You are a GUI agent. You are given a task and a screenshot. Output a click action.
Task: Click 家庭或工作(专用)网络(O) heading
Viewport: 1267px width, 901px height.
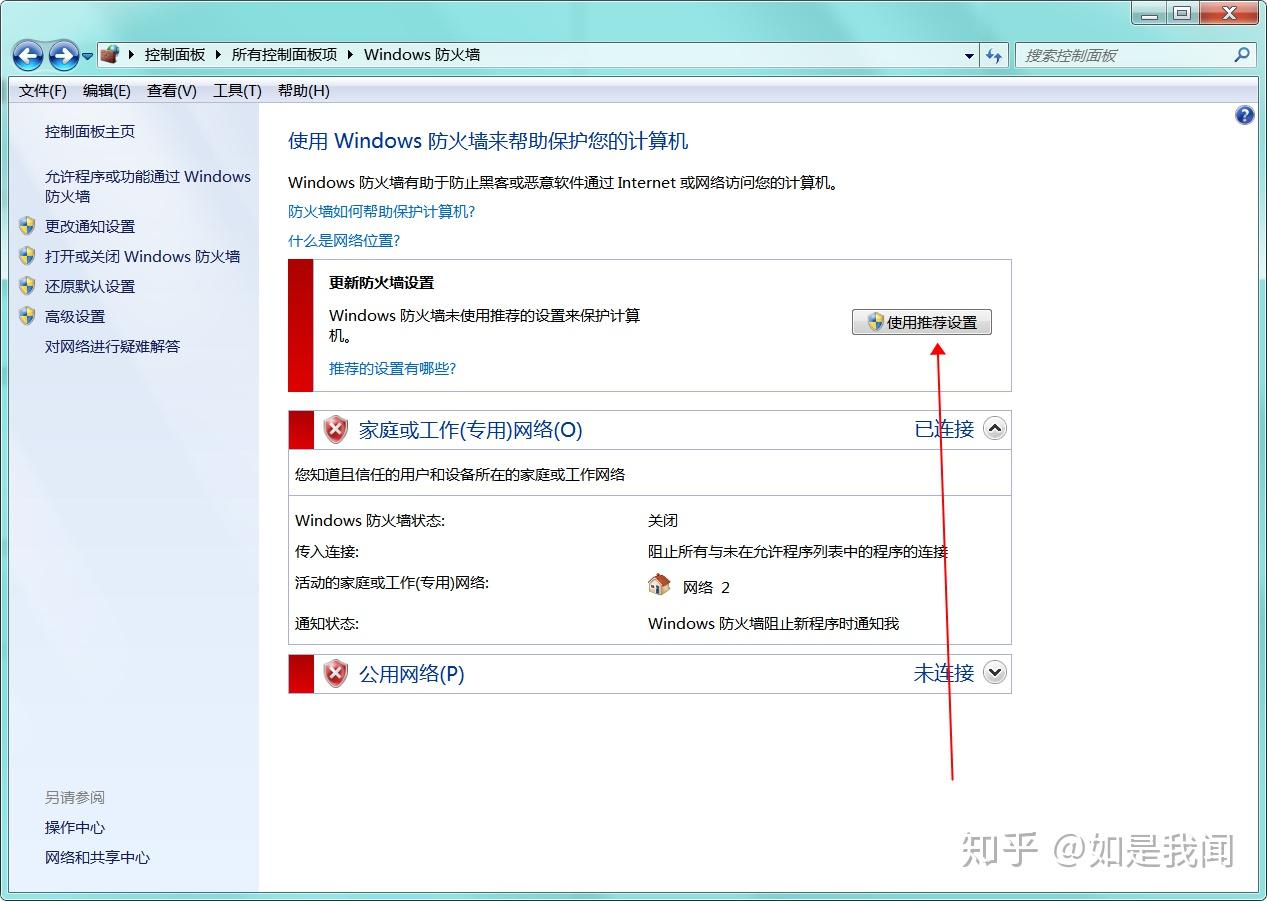(x=470, y=430)
